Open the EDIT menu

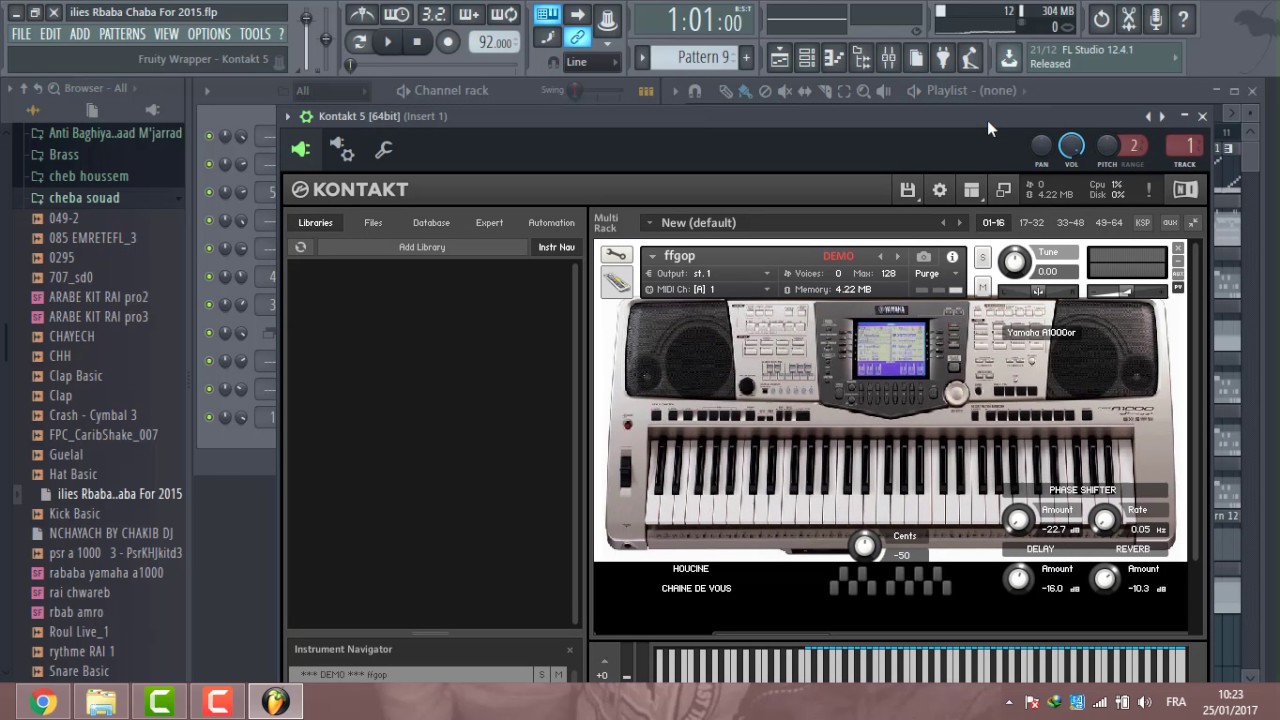[51, 34]
